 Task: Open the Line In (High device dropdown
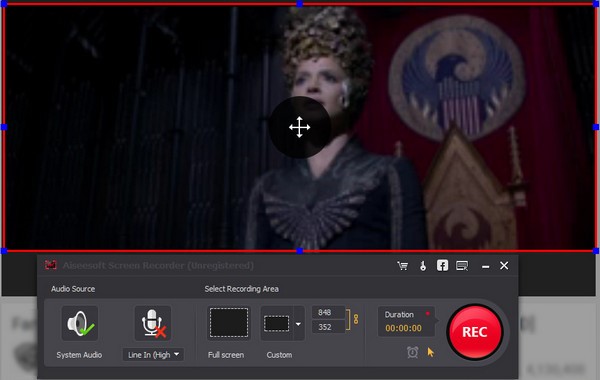coord(153,355)
